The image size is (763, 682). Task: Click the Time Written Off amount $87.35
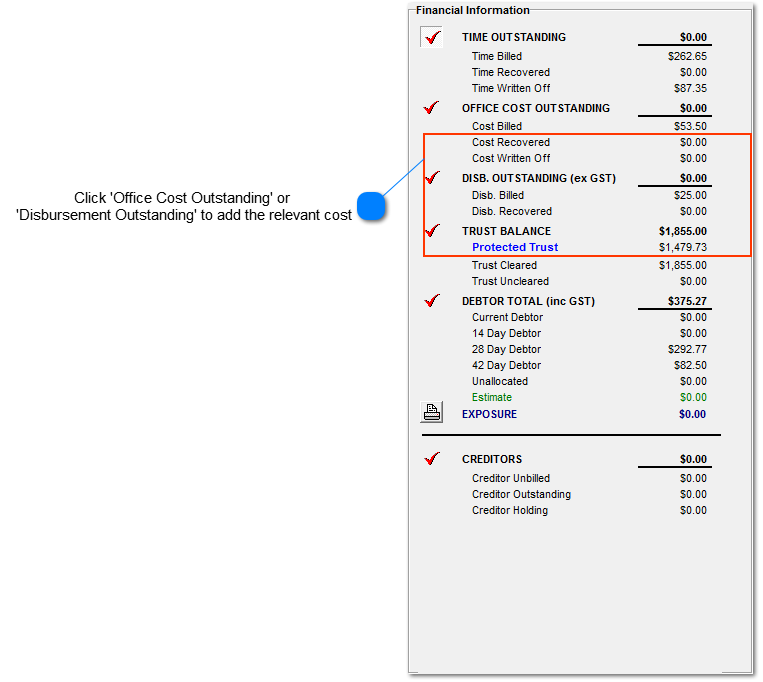pos(687,88)
